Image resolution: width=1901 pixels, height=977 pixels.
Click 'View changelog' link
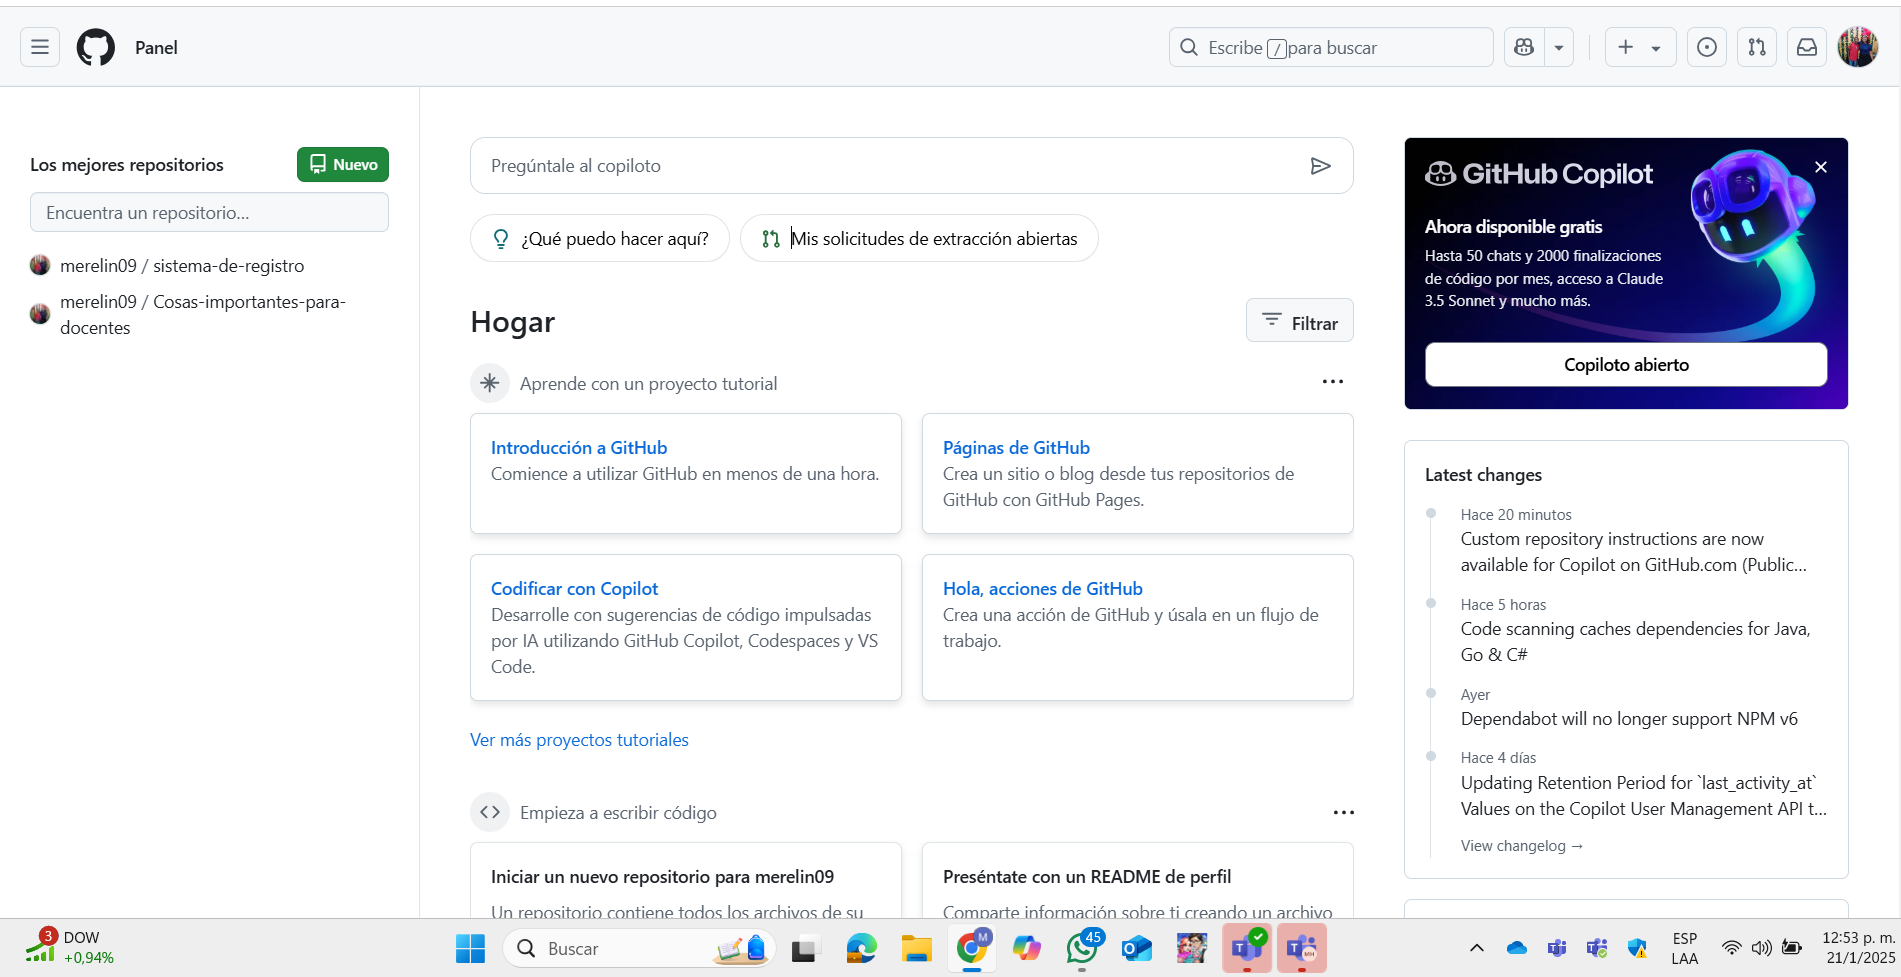tap(1522, 845)
